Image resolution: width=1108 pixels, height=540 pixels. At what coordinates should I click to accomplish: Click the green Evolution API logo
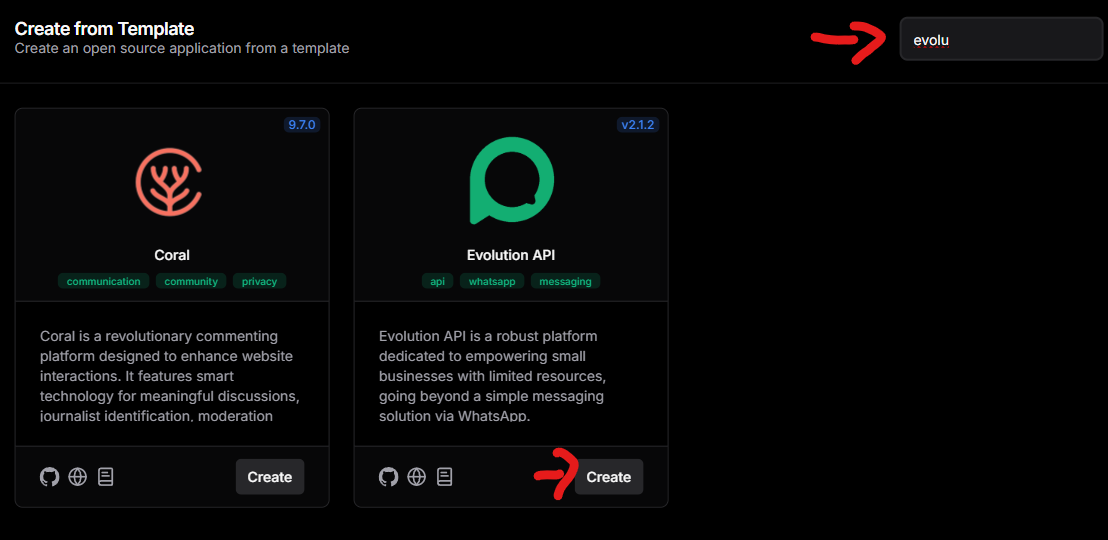coord(511,181)
